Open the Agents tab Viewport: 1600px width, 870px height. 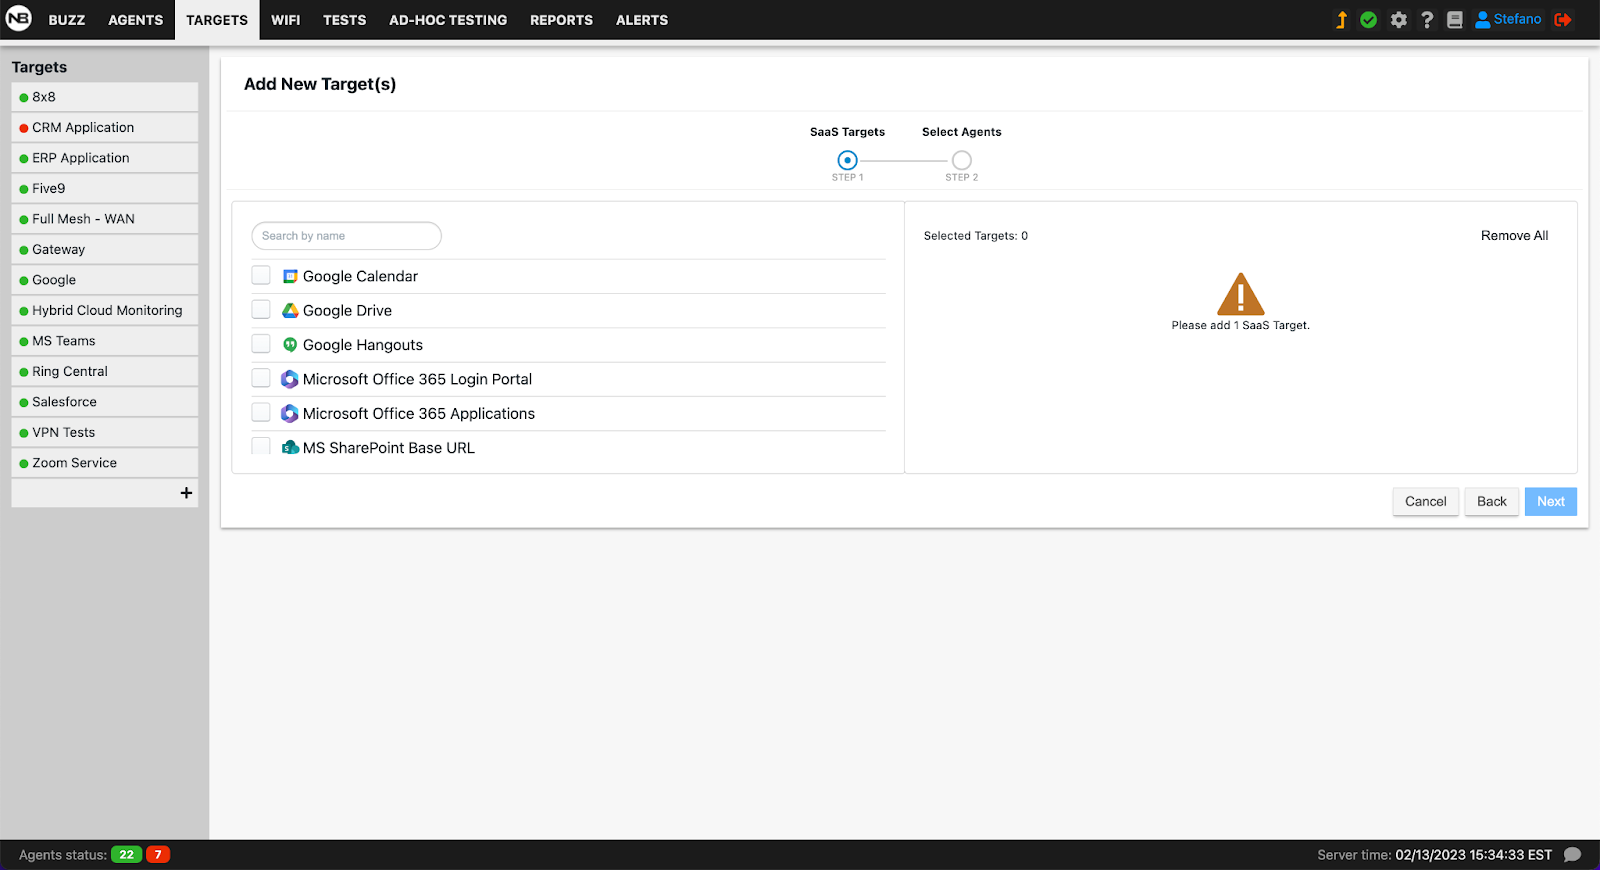[136, 20]
